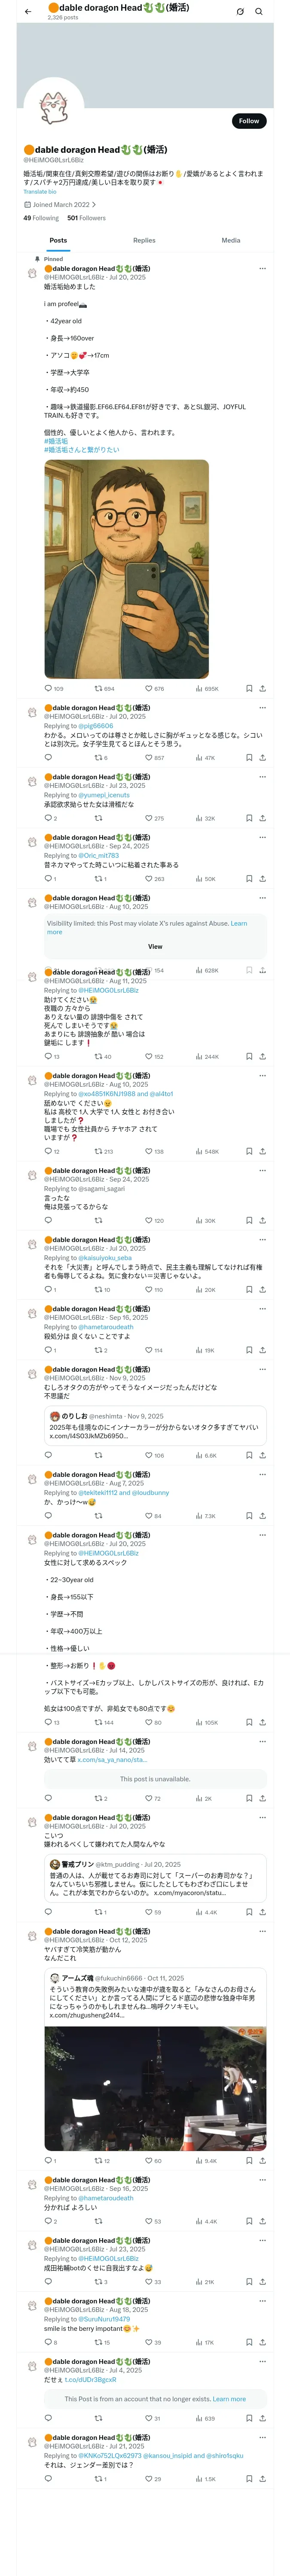This screenshot has width=290, height=2576.
Task: Click the Translate bio link
Action: click(x=40, y=192)
